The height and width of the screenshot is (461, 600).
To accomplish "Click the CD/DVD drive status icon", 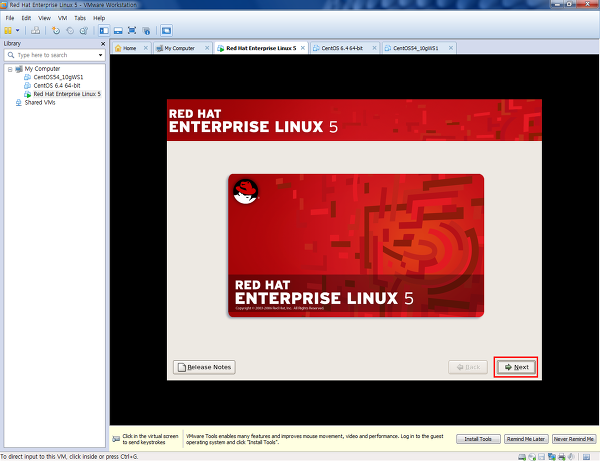I will point(532,457).
